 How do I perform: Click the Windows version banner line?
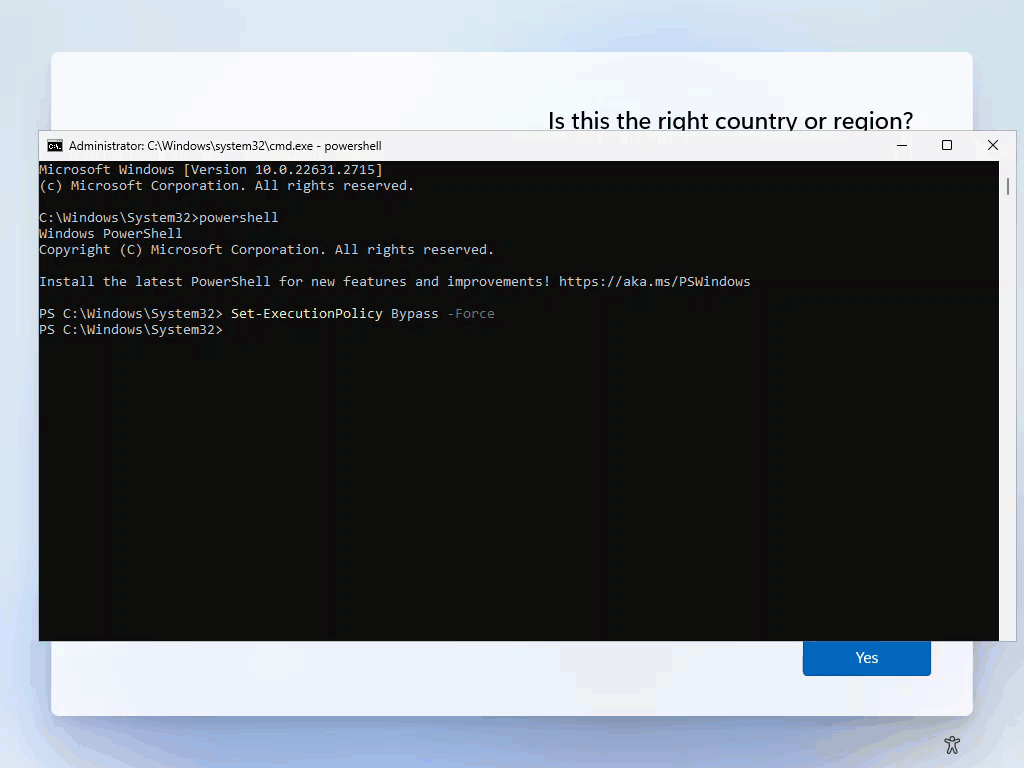[x=210, y=169]
